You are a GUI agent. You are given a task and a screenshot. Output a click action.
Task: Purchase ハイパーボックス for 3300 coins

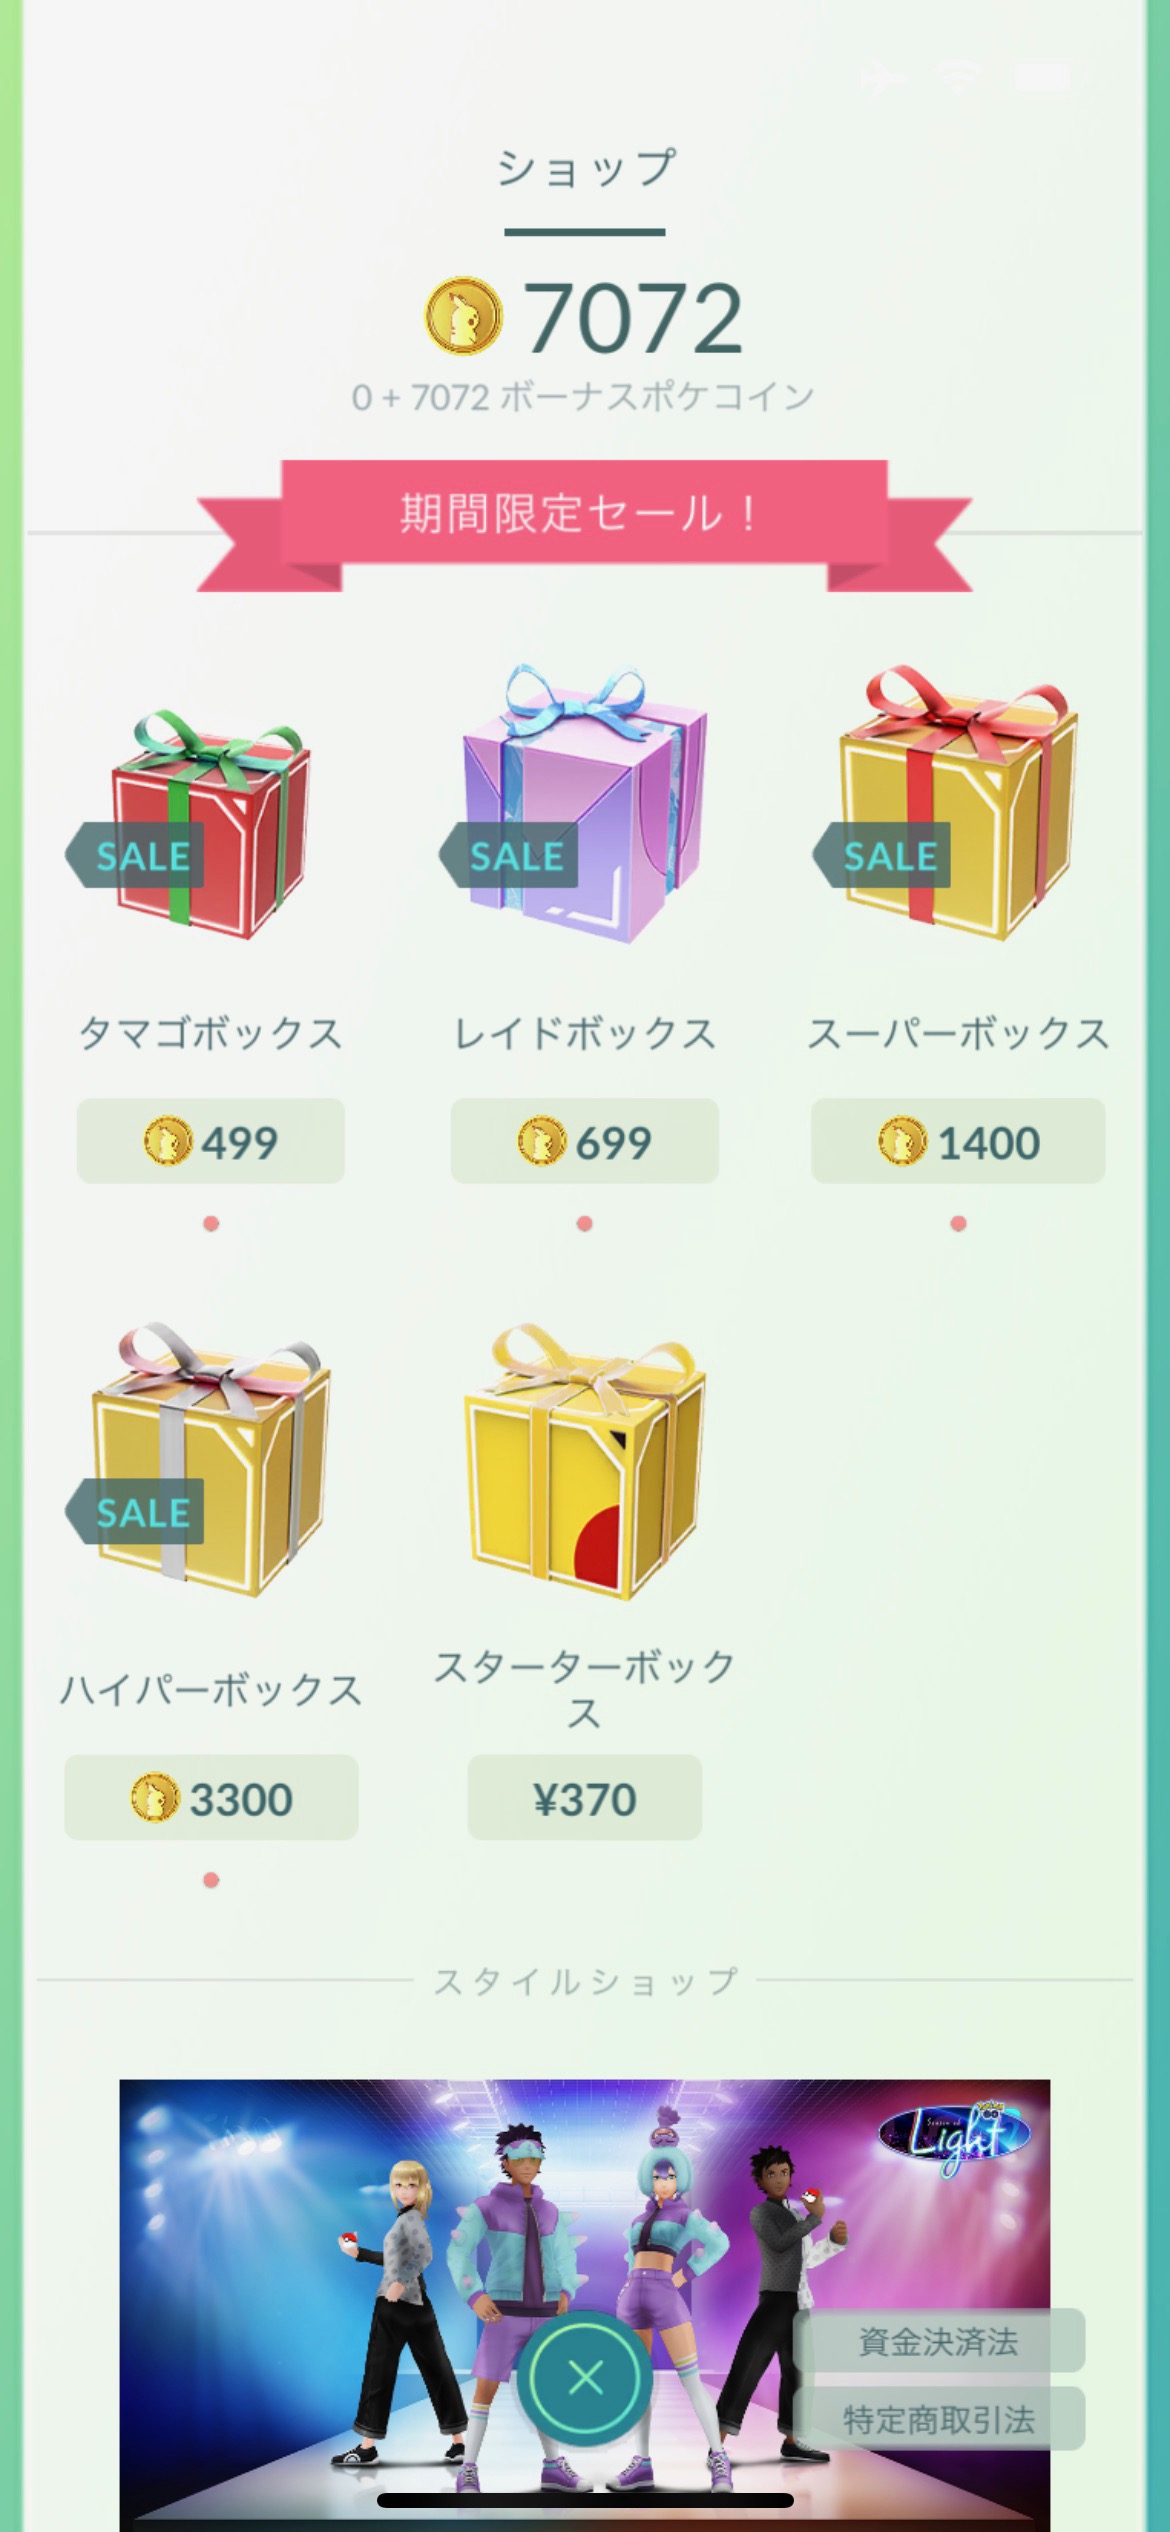(x=211, y=1798)
